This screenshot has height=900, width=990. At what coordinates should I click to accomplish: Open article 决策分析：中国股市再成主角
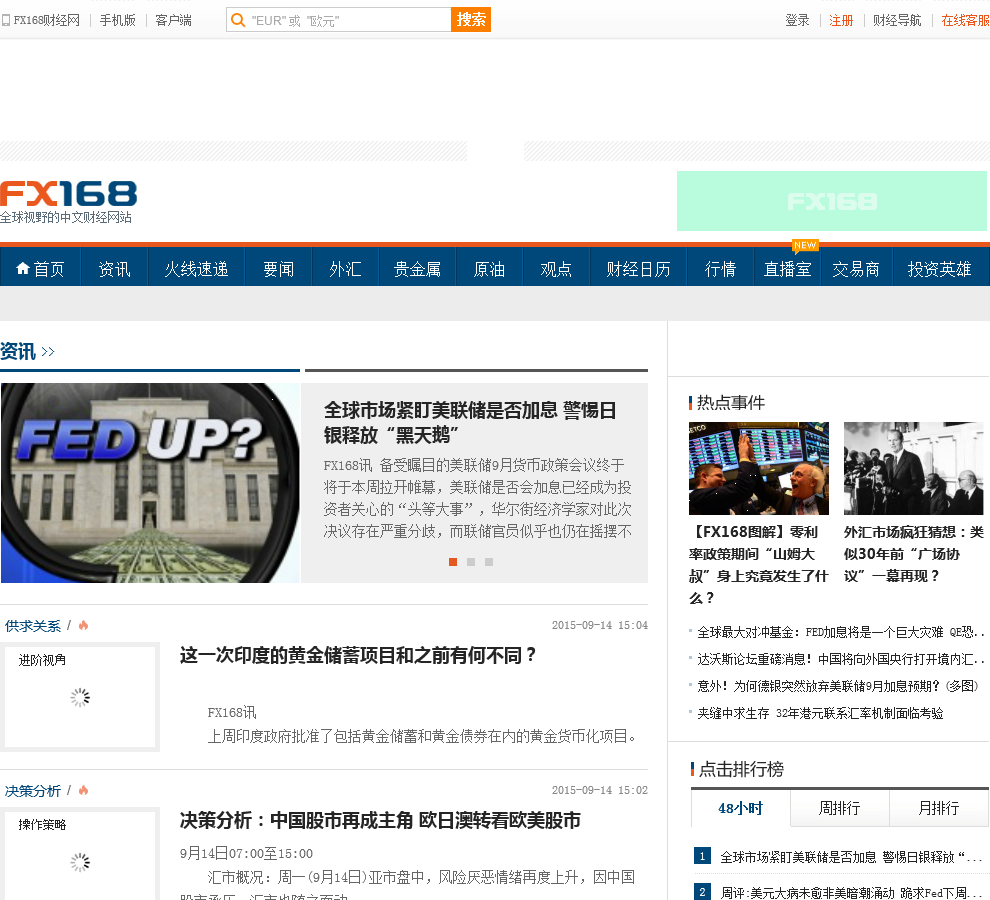pos(380,820)
